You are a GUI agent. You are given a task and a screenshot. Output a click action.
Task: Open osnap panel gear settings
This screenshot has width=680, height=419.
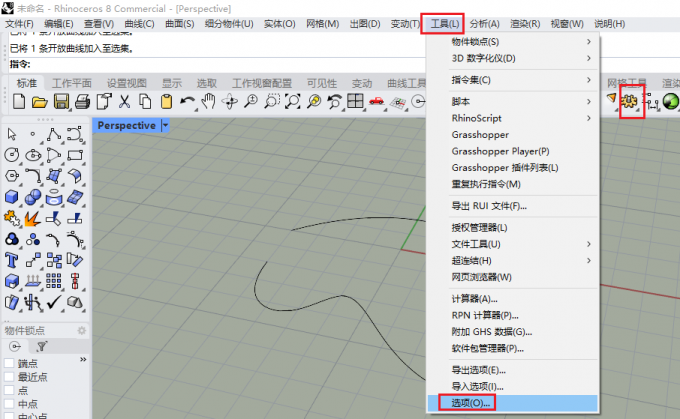tap(82, 331)
